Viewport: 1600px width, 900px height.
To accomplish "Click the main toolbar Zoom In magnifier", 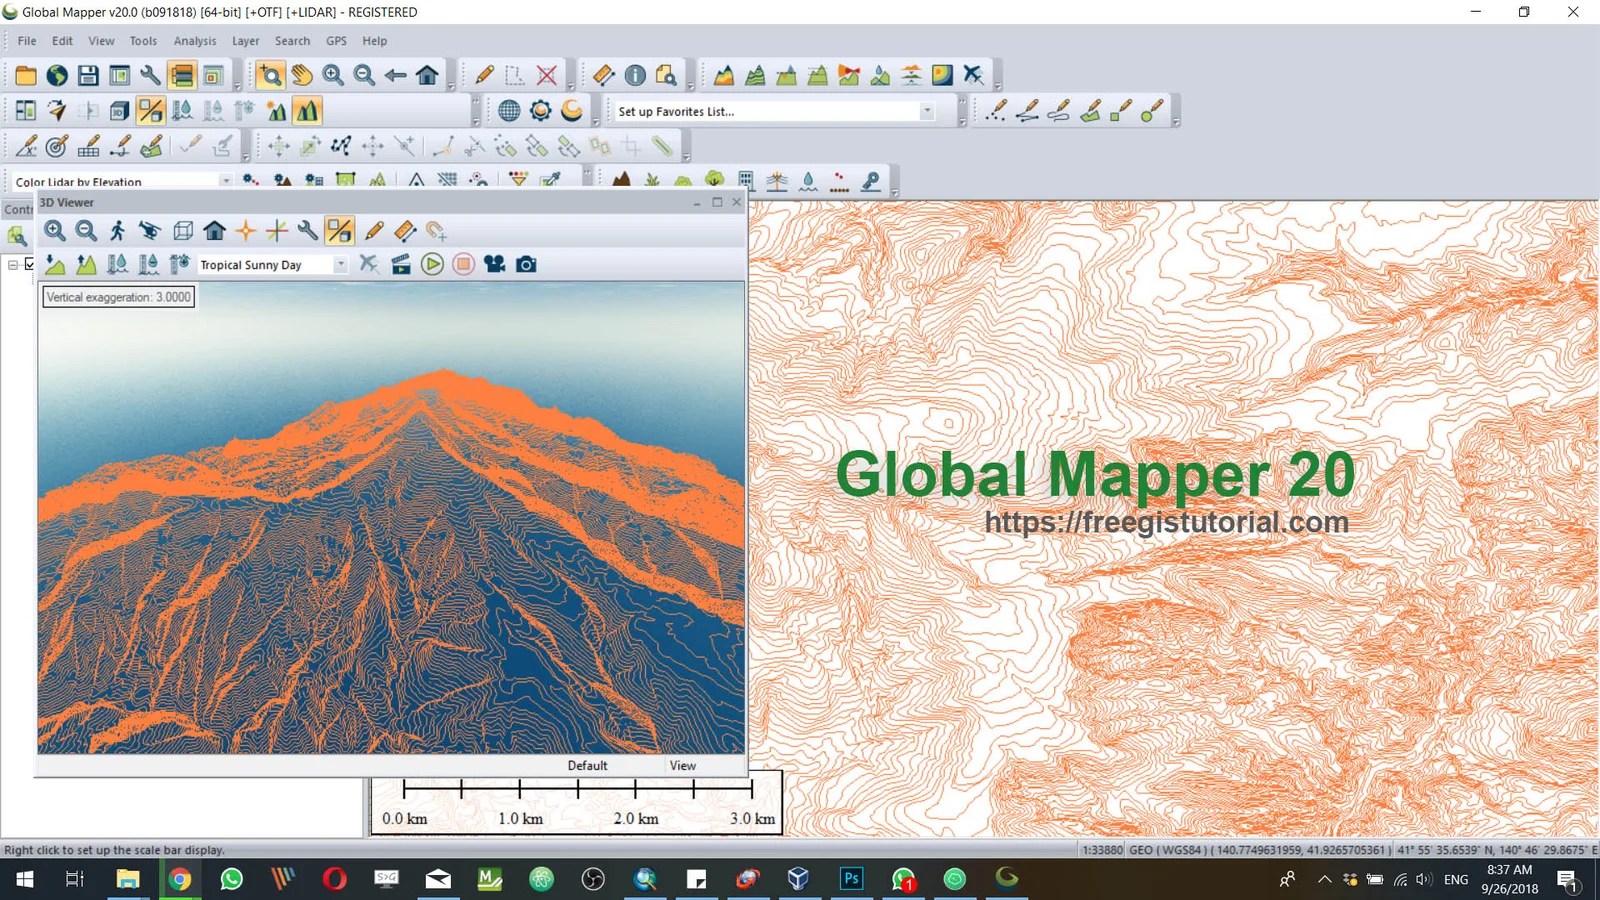I will [333, 75].
